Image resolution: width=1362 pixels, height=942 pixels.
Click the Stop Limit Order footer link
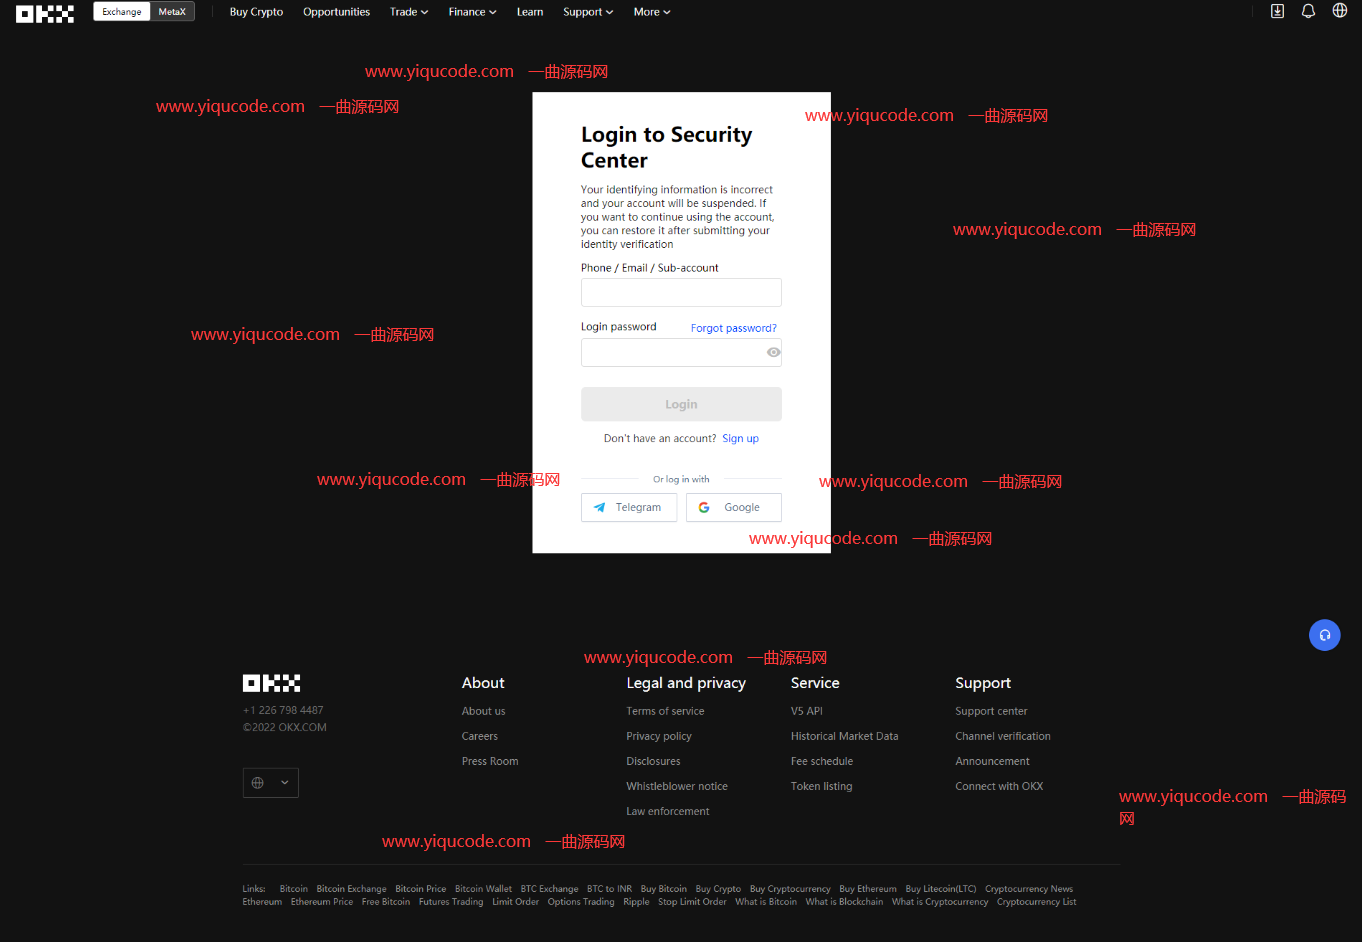click(692, 902)
